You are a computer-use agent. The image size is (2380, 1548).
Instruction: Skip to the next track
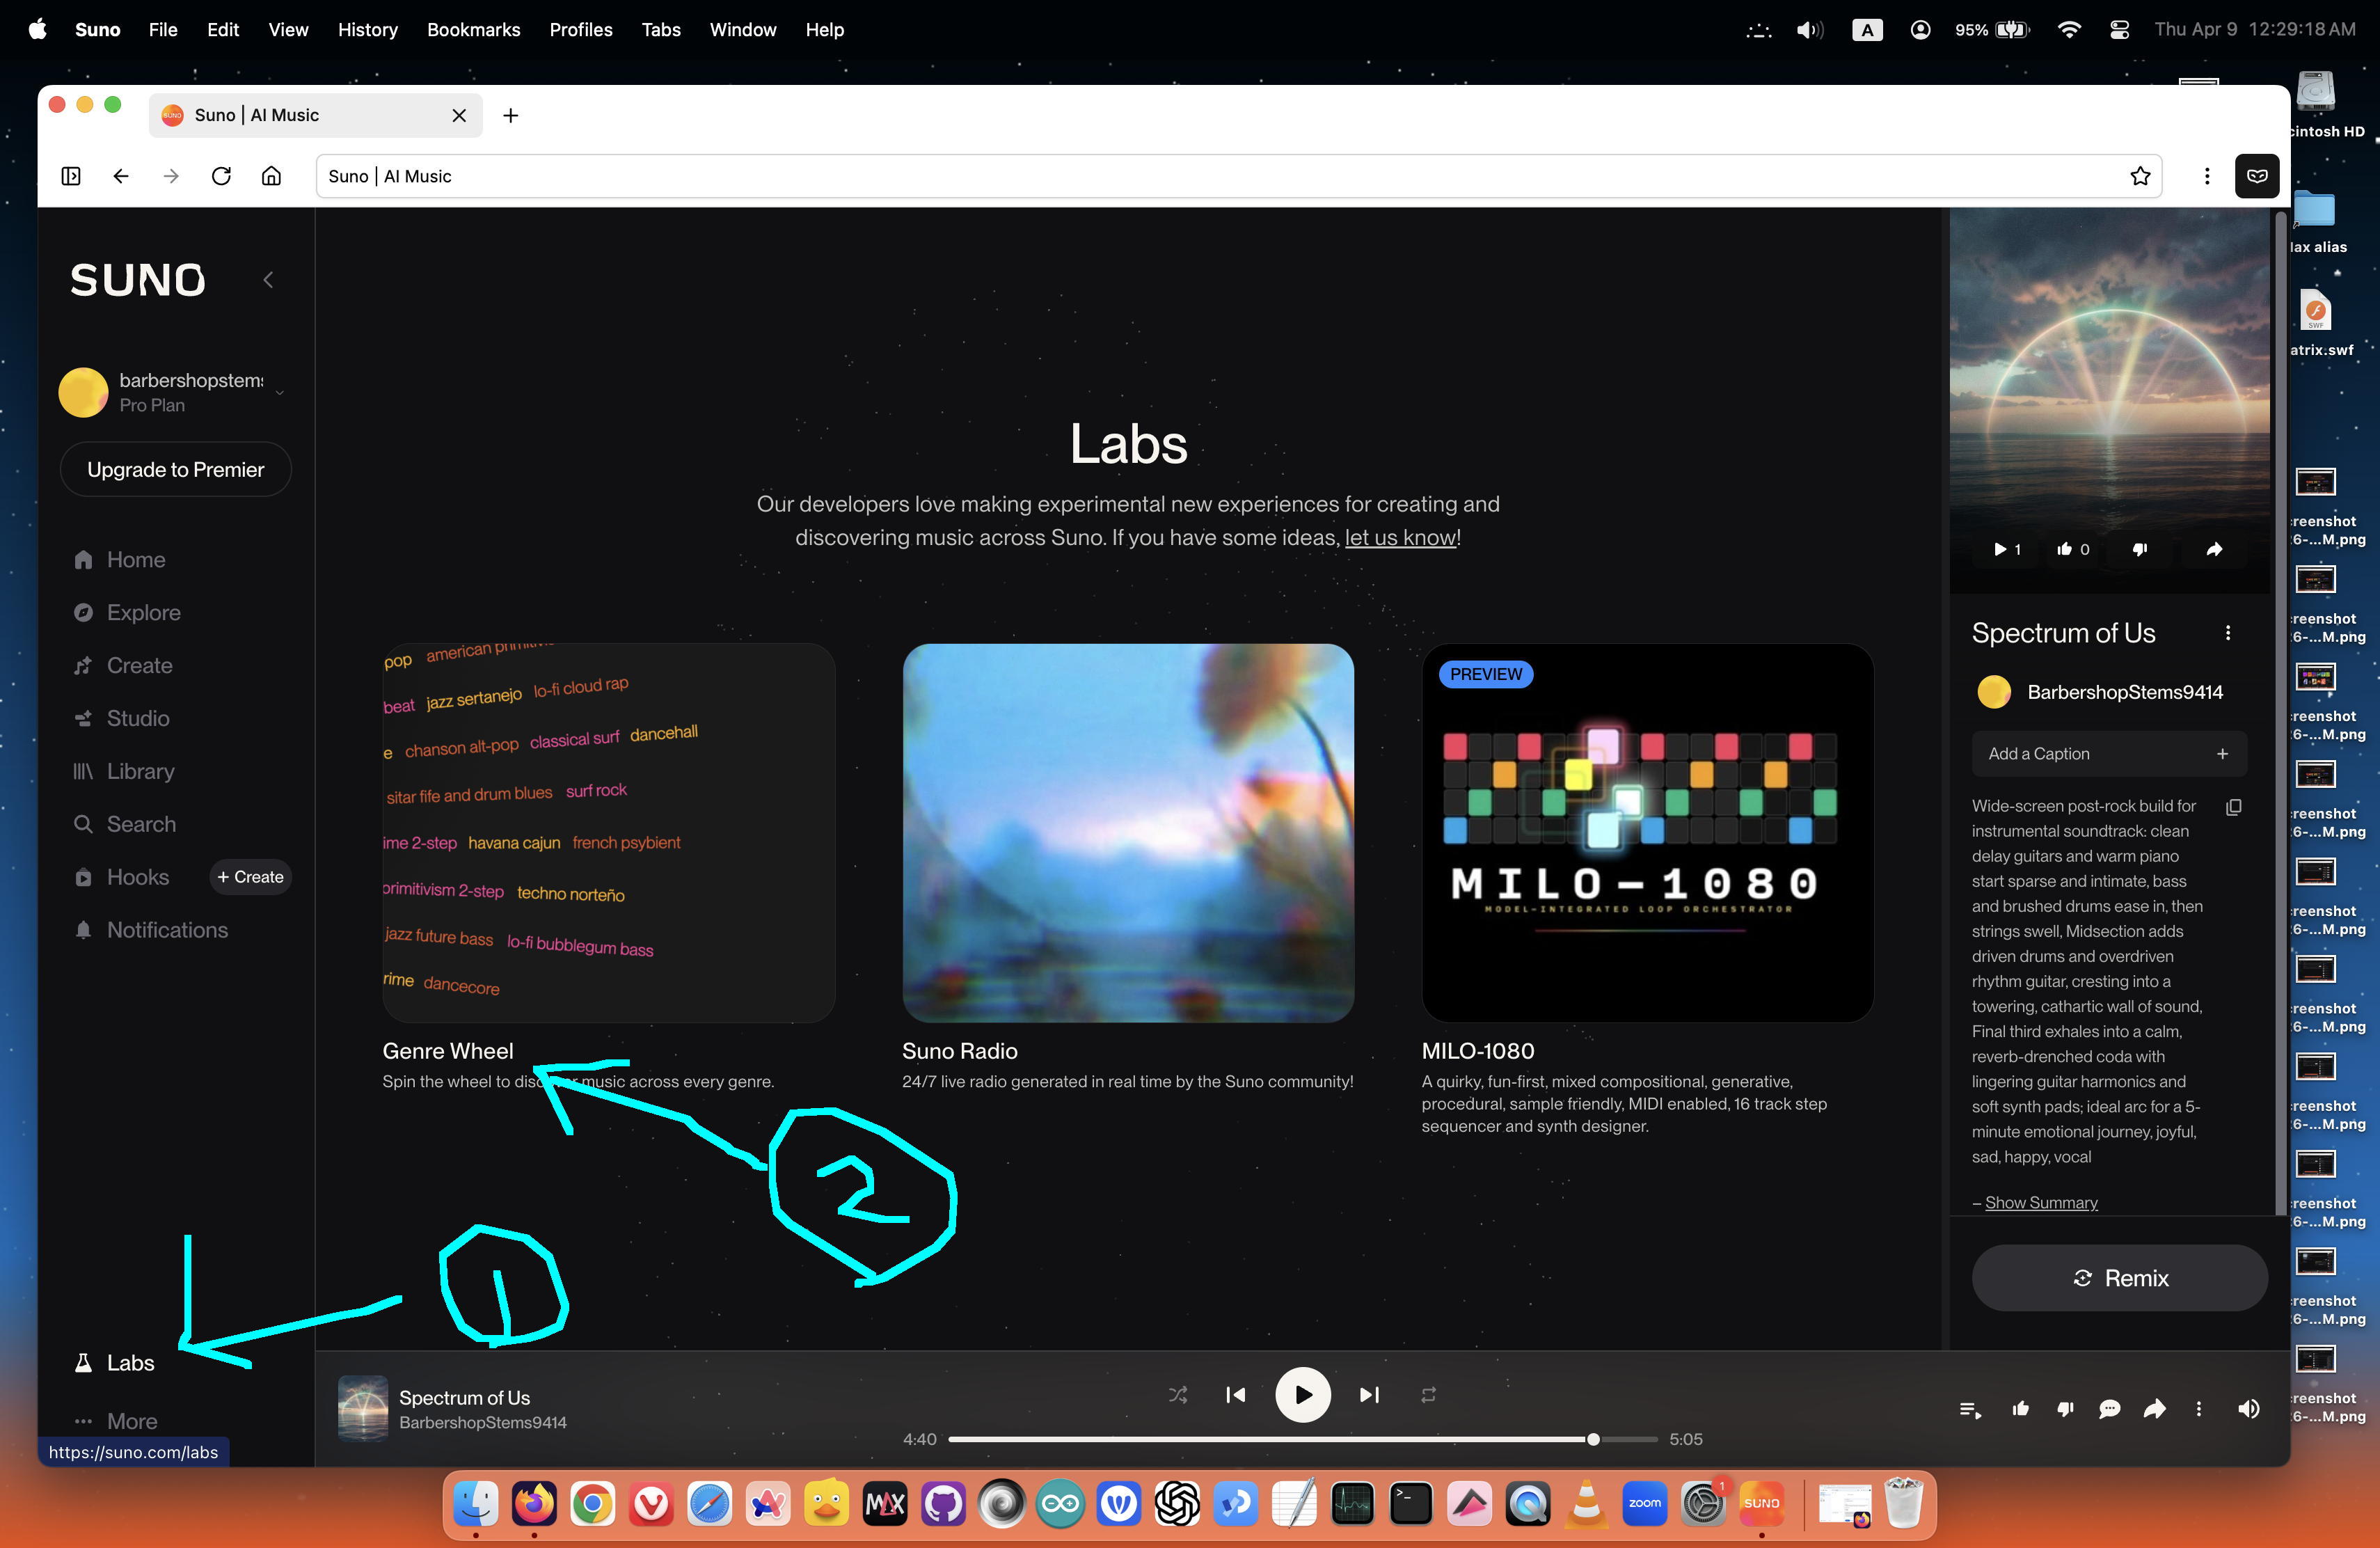click(x=1369, y=1394)
